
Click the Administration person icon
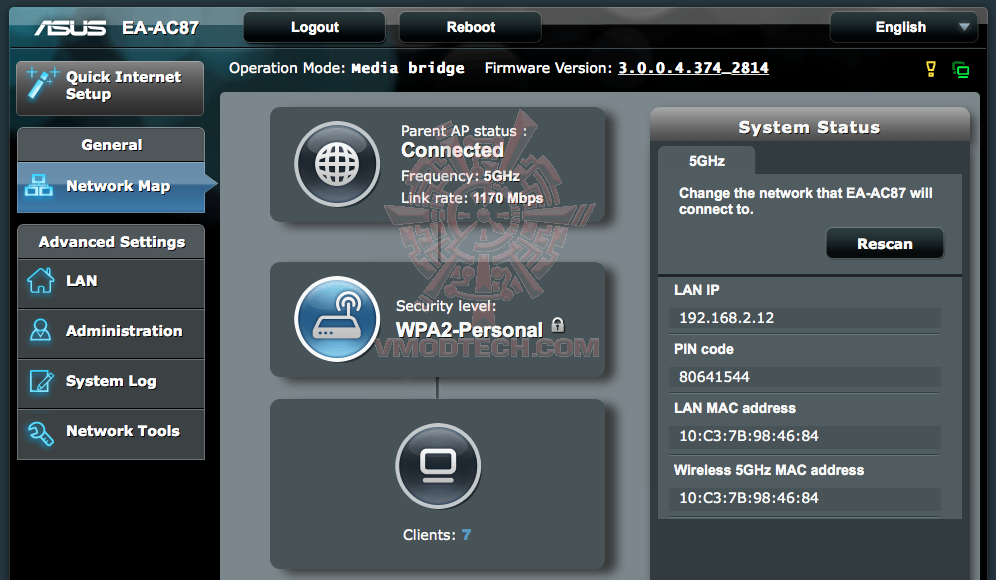41,330
